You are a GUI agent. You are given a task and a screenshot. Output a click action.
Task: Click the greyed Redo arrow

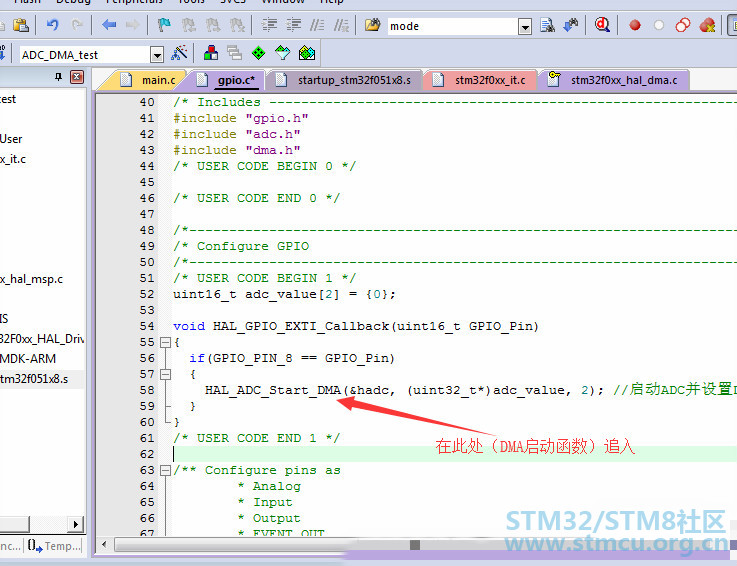pos(78,25)
